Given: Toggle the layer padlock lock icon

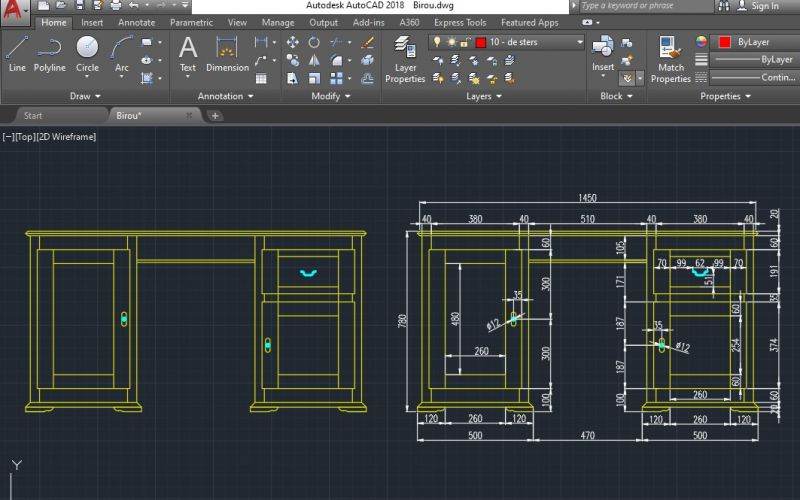Looking at the screenshot, I should coord(465,42).
